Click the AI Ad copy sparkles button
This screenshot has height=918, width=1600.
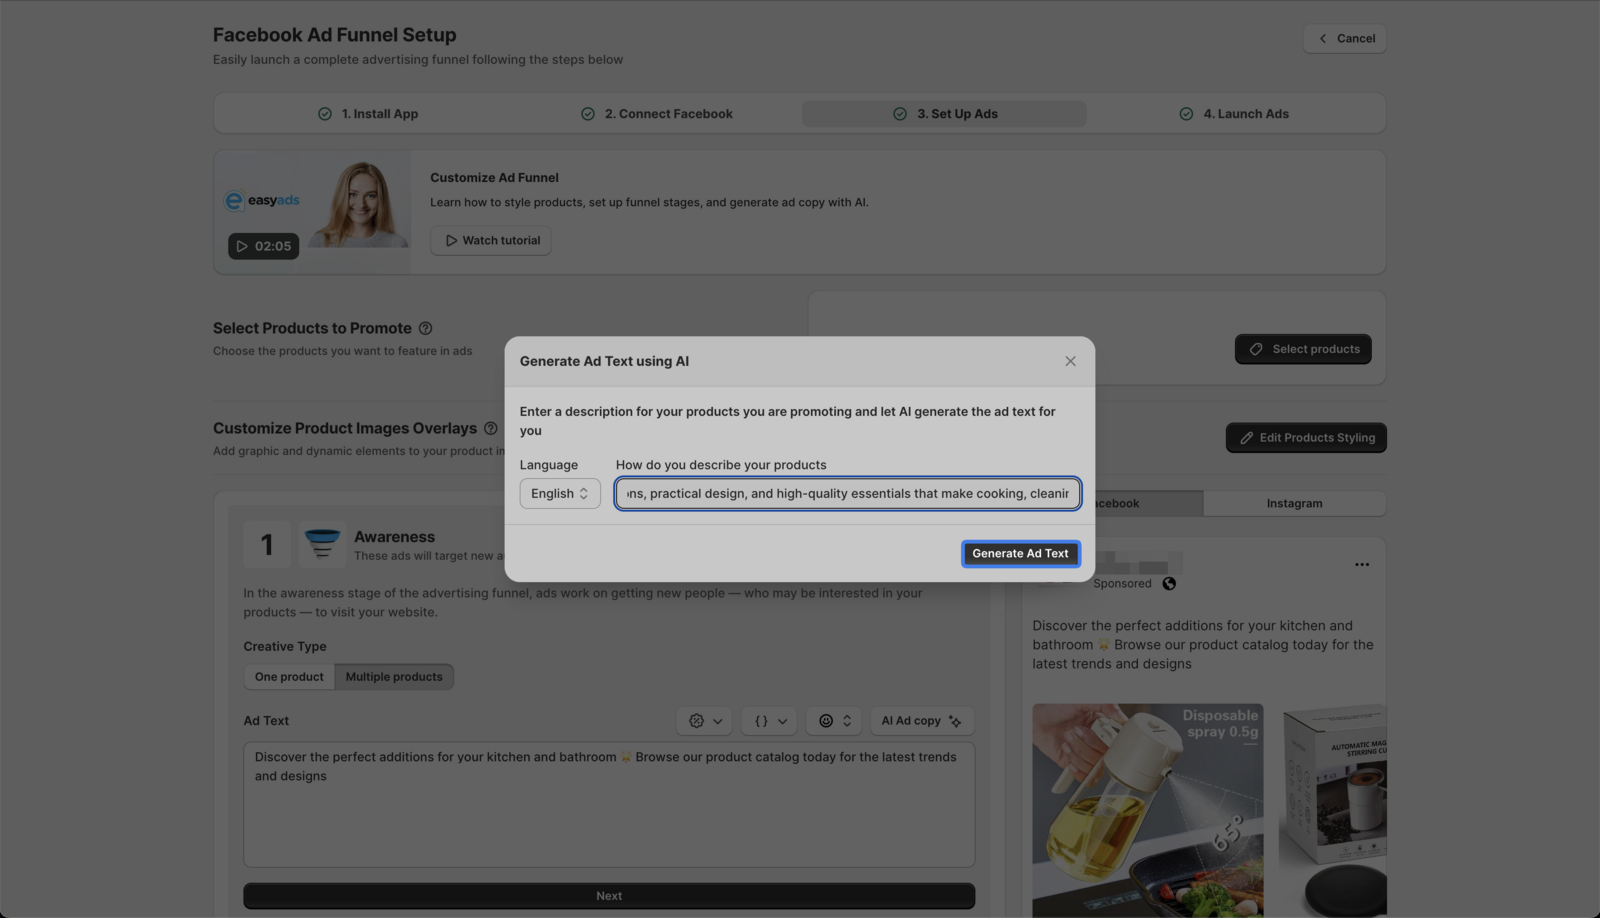[x=921, y=720]
